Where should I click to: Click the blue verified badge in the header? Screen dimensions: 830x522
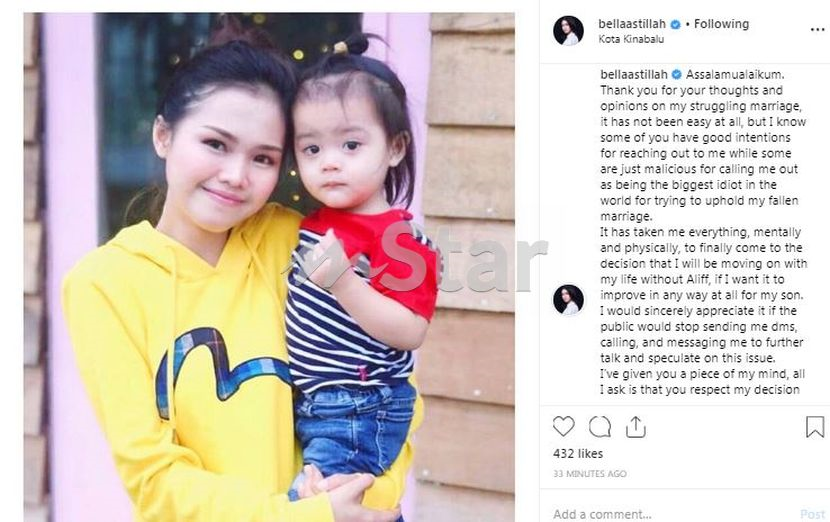tap(675, 24)
